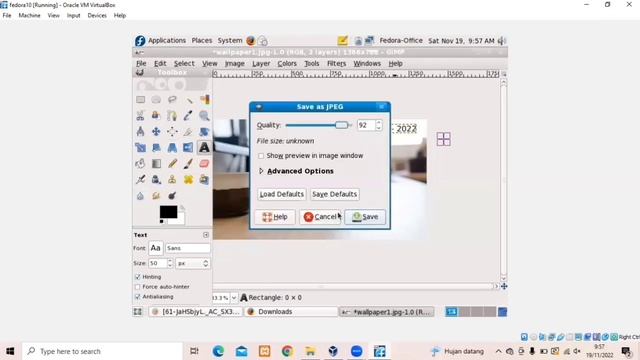The height and width of the screenshot is (360, 640).
Task: Select the Smudge tool
Action: (x=156, y=196)
